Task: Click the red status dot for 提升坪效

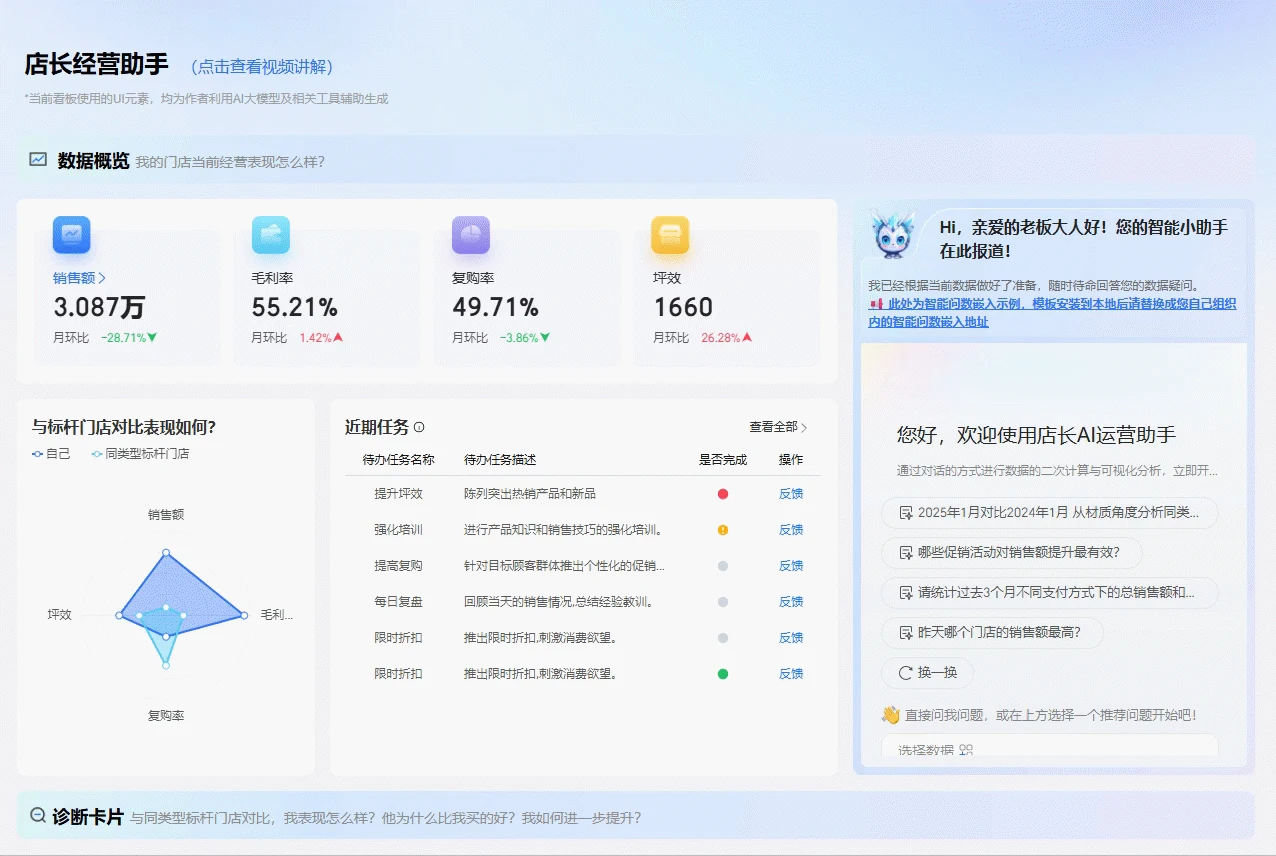Action: pyautogui.click(x=723, y=494)
